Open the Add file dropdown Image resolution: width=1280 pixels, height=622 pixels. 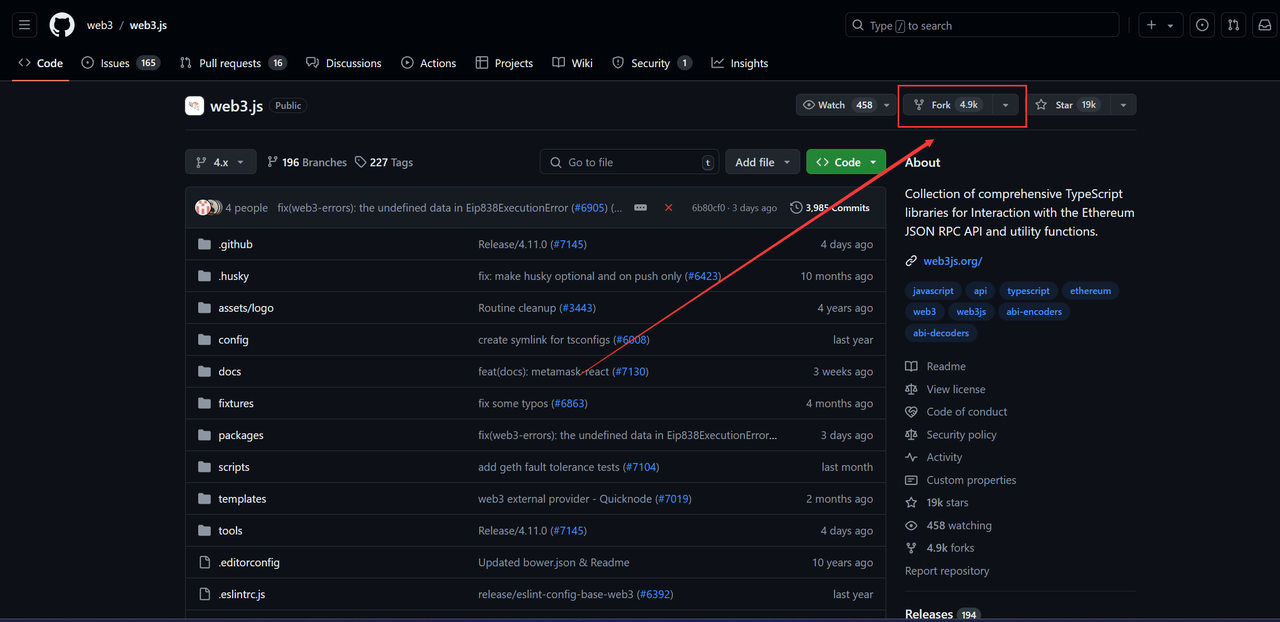(762, 162)
